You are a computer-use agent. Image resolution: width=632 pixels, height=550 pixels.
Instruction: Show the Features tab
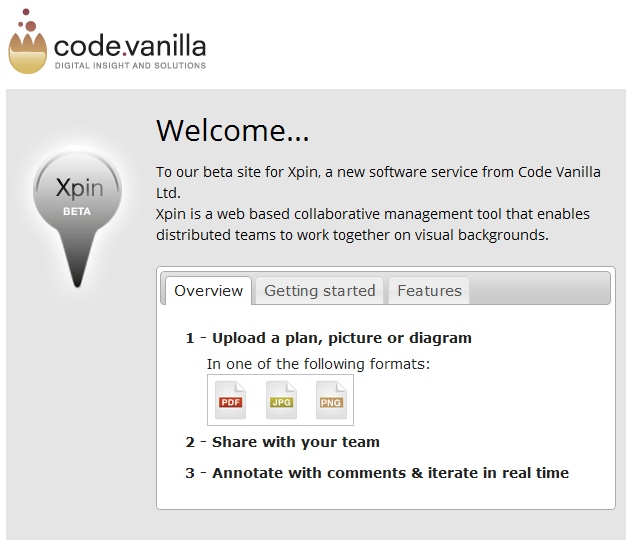click(429, 291)
